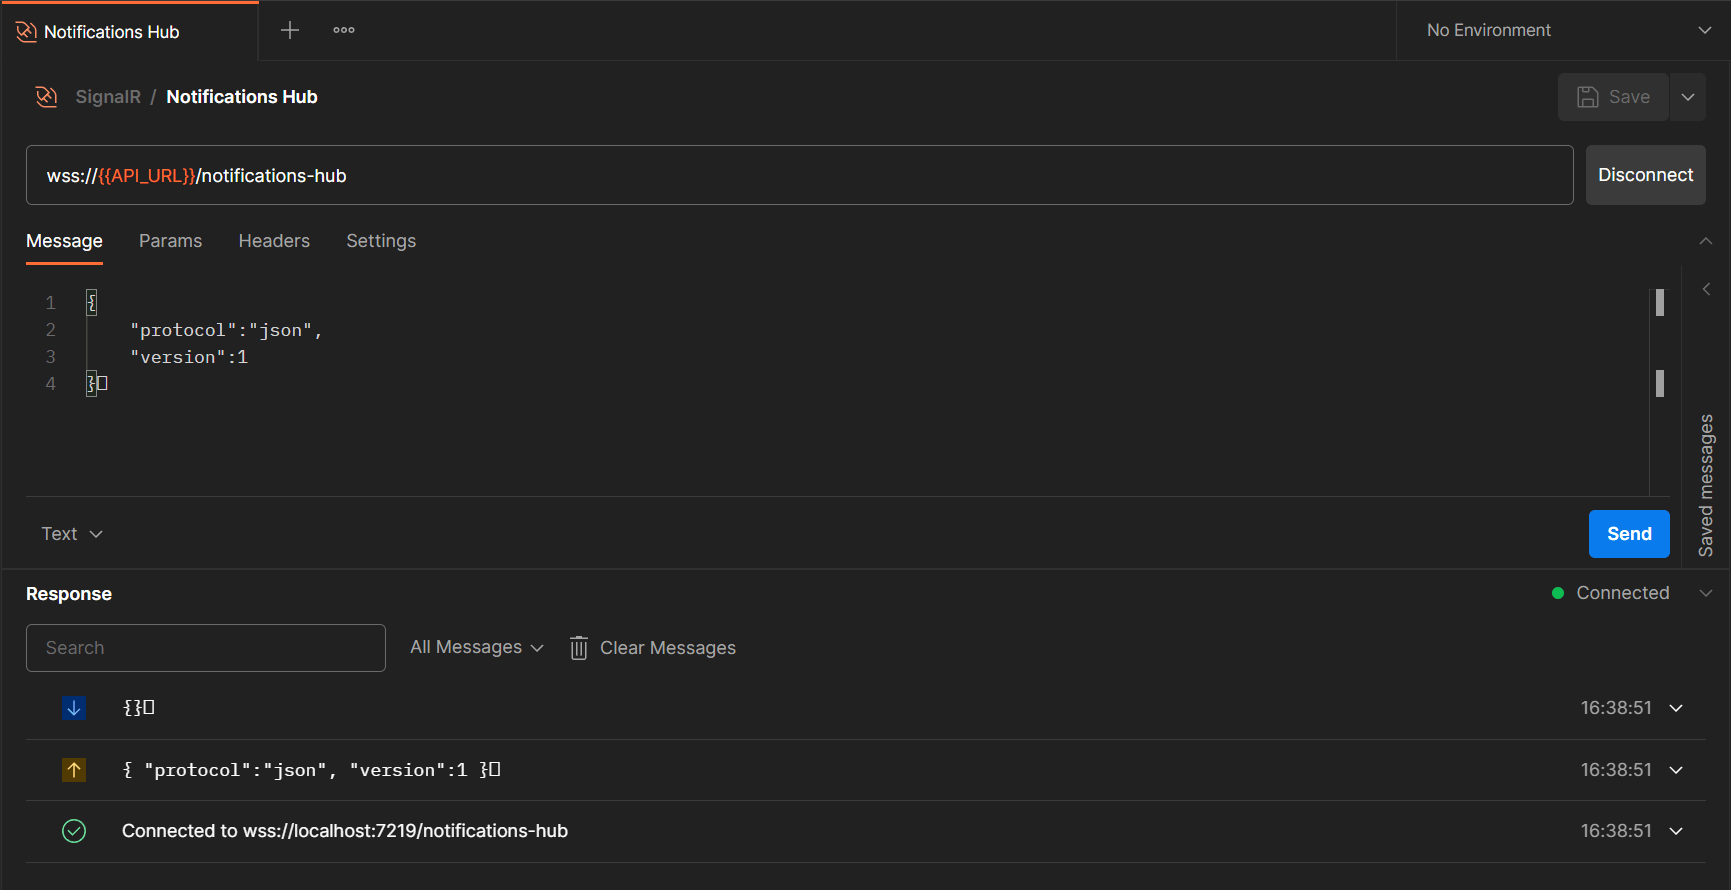This screenshot has height=890, width=1731.
Task: Click the blue incoming message arrow icon
Action: pyautogui.click(x=74, y=708)
